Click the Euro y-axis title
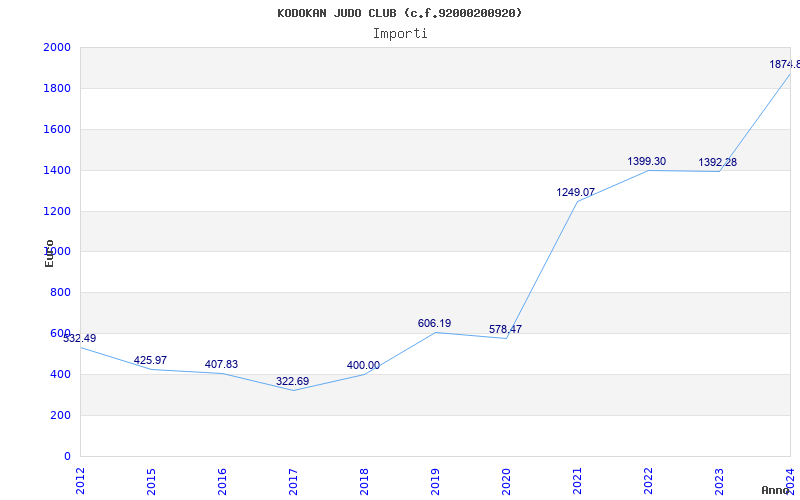The height and width of the screenshot is (500, 800). (49, 253)
